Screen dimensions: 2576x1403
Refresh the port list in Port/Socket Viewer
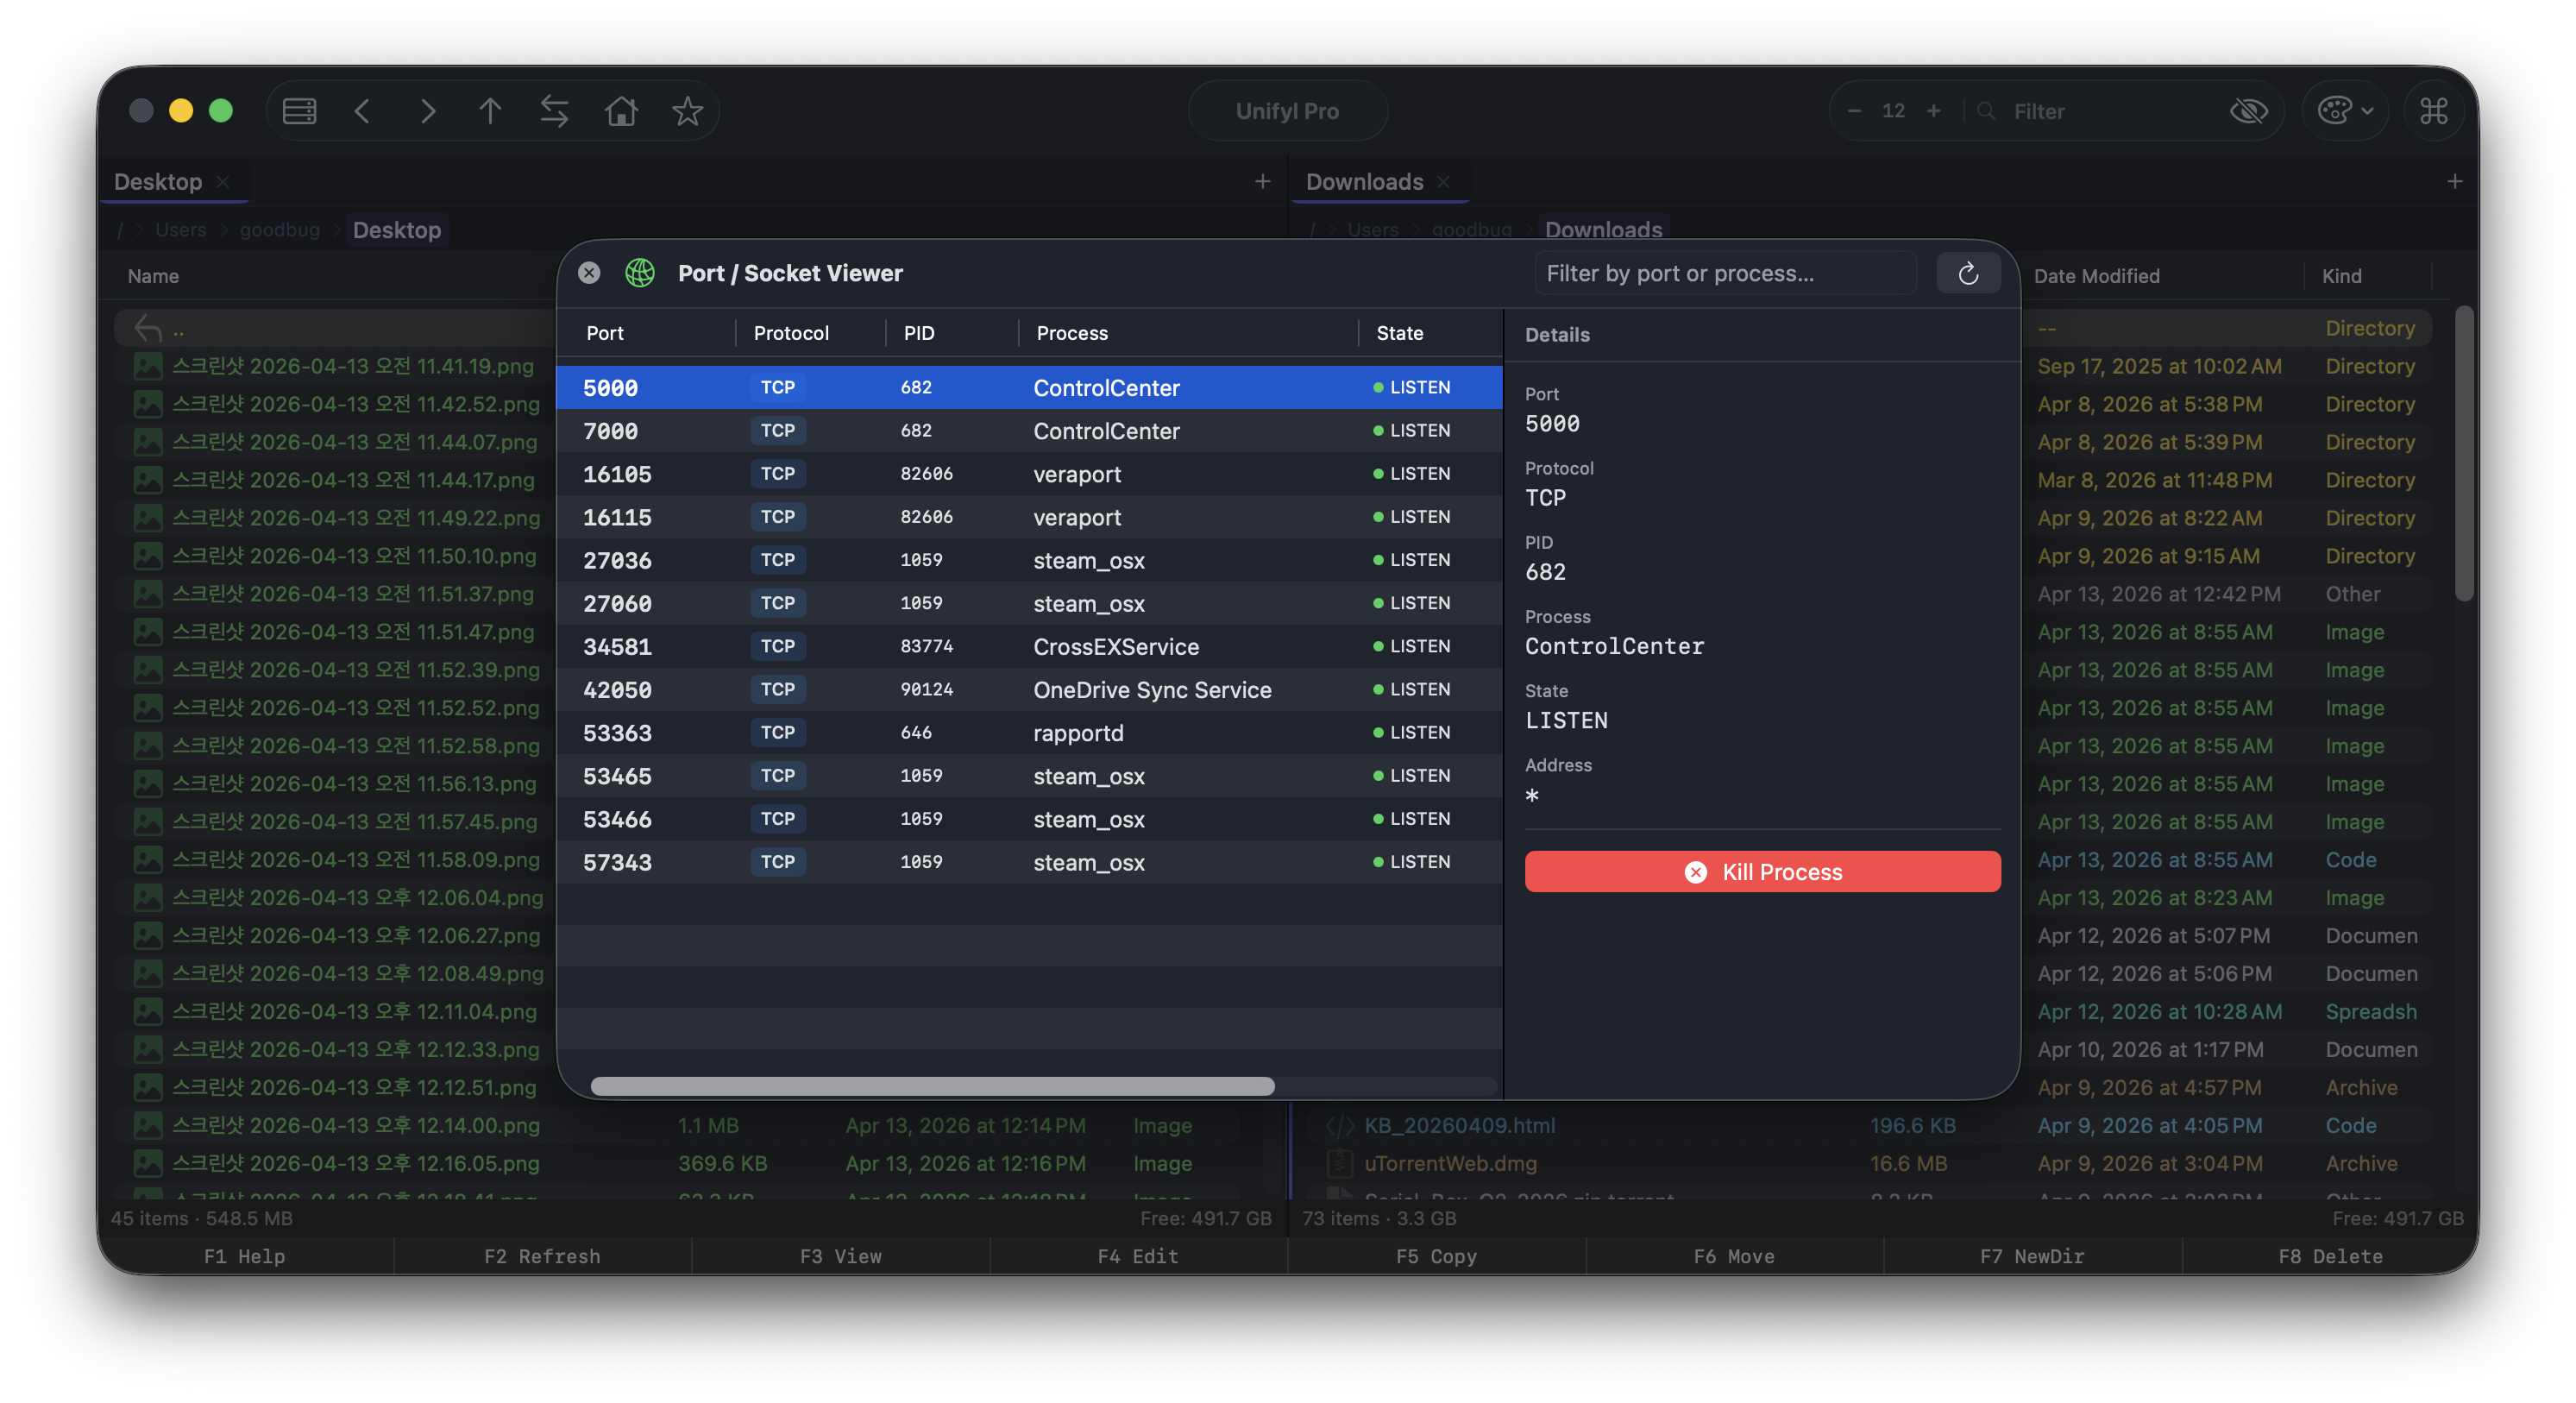click(1968, 272)
